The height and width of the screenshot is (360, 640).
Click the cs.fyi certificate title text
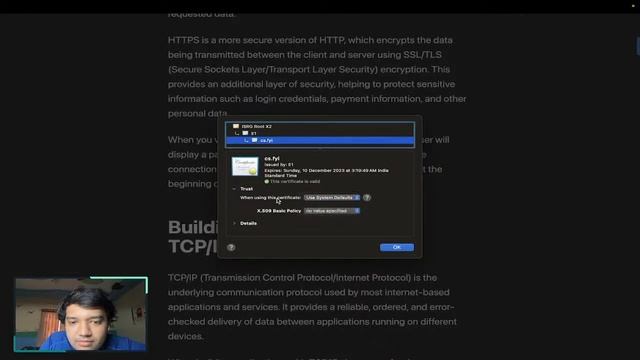(x=272, y=159)
